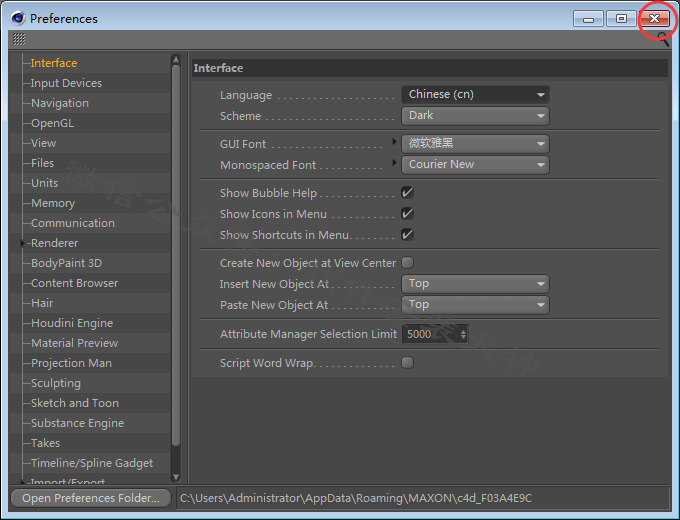This screenshot has height=520, width=680.
Task: Close the Preferences window
Action: coord(654,19)
